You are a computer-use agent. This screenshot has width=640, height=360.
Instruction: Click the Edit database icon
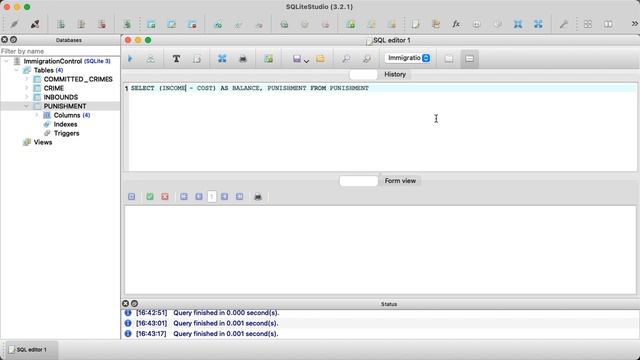pos(81,24)
